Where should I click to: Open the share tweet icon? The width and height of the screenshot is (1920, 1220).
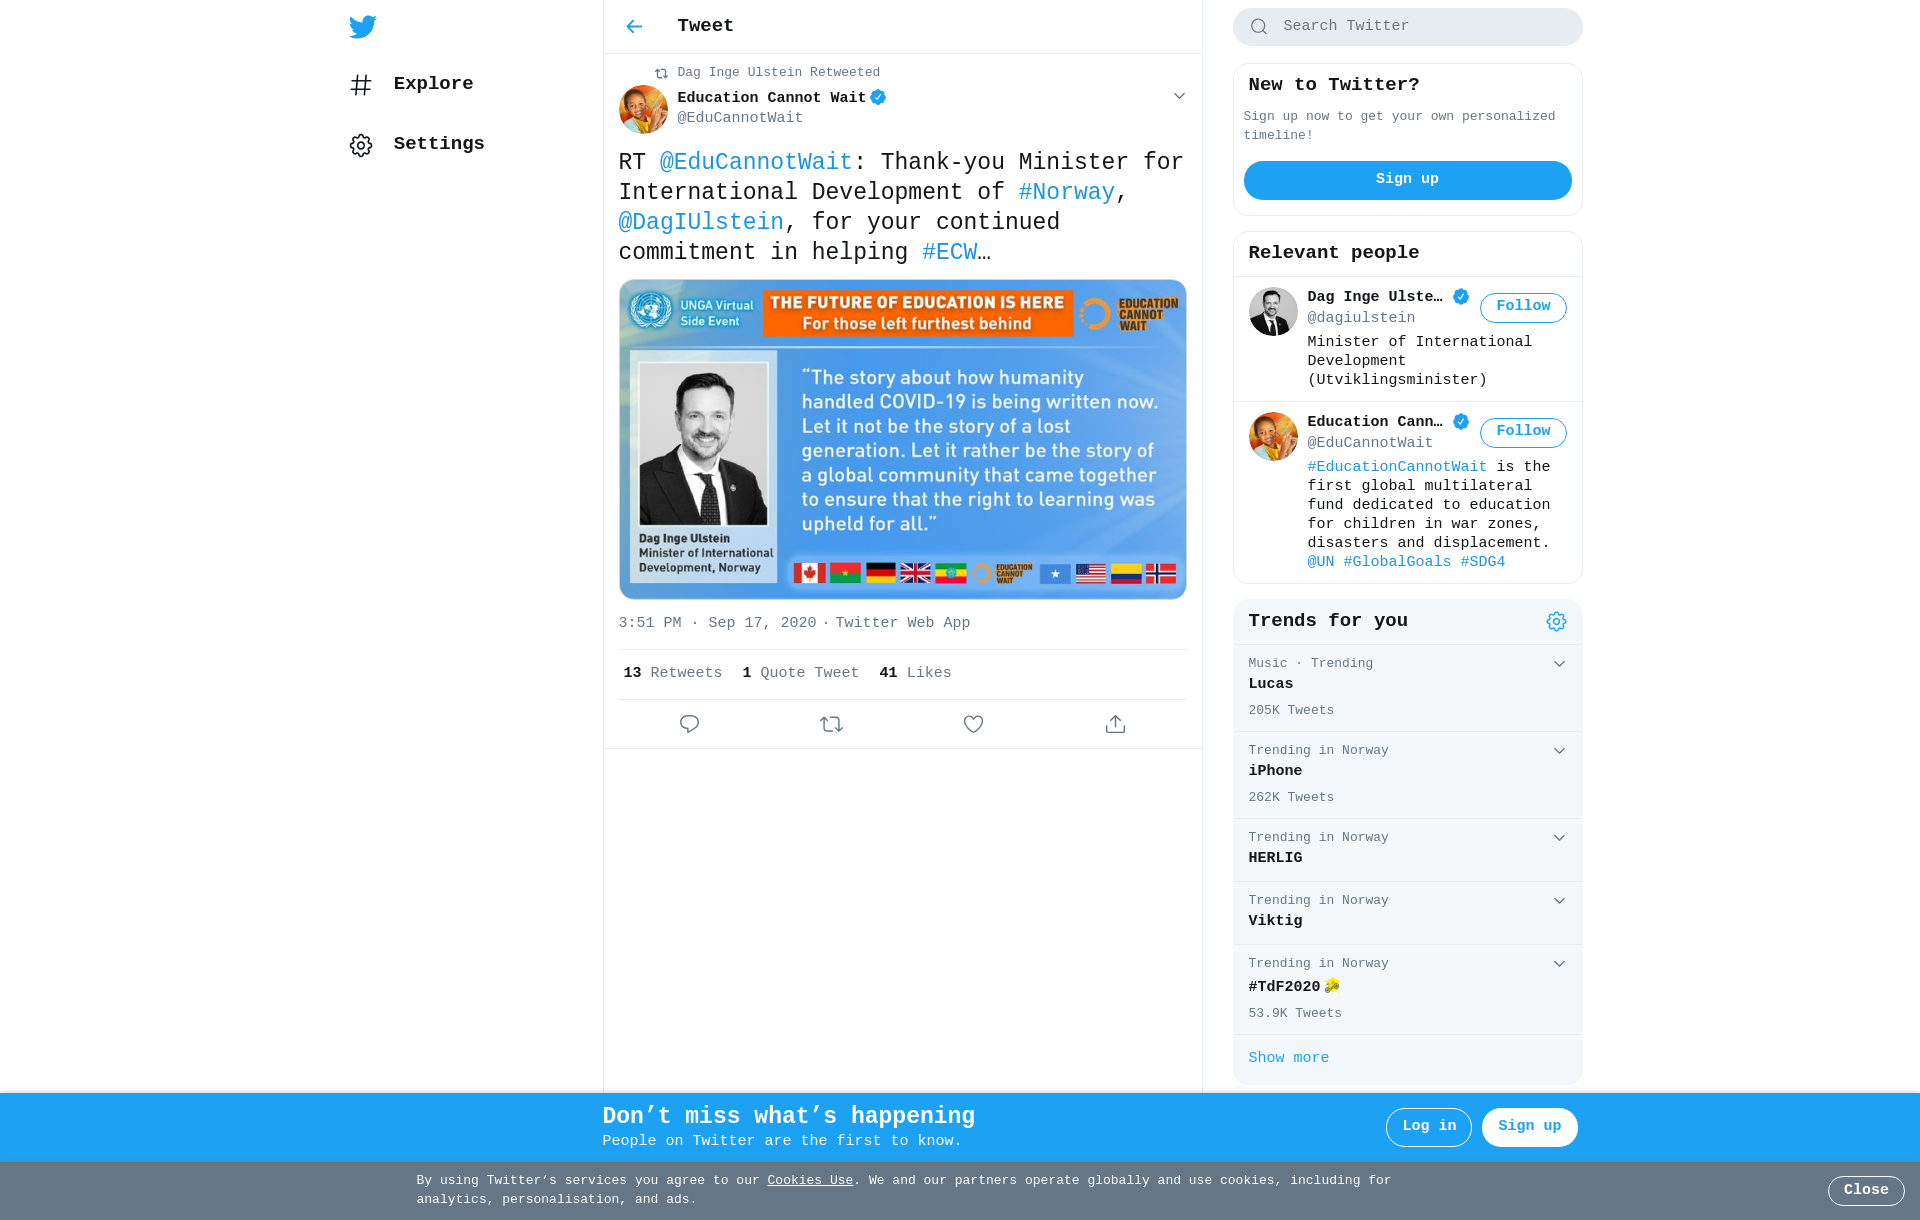(1115, 724)
